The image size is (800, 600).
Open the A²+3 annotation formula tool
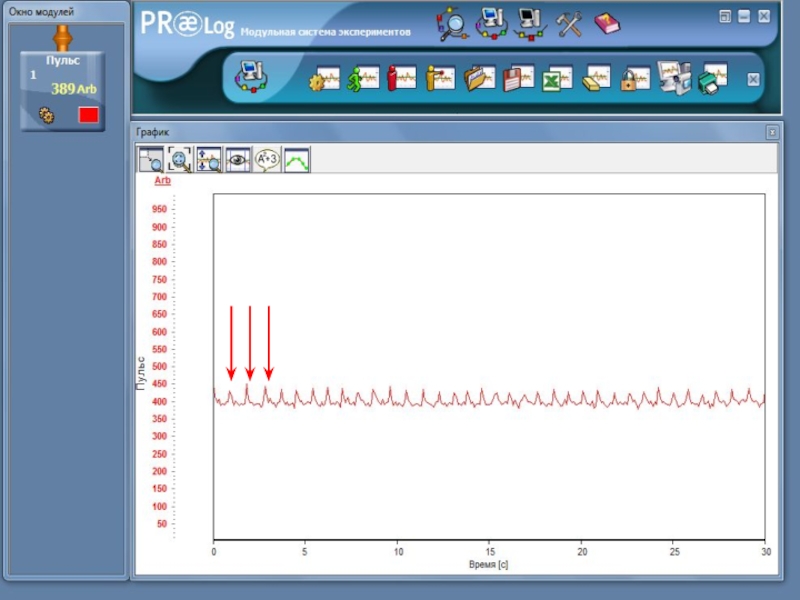267,159
